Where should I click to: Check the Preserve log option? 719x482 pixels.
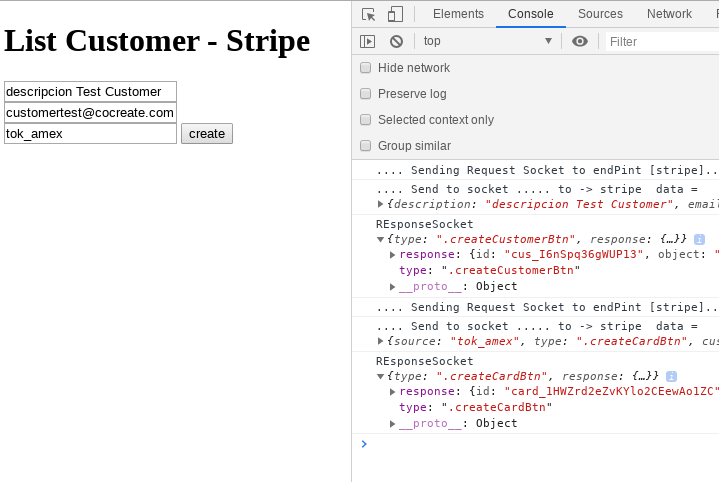(x=366, y=94)
